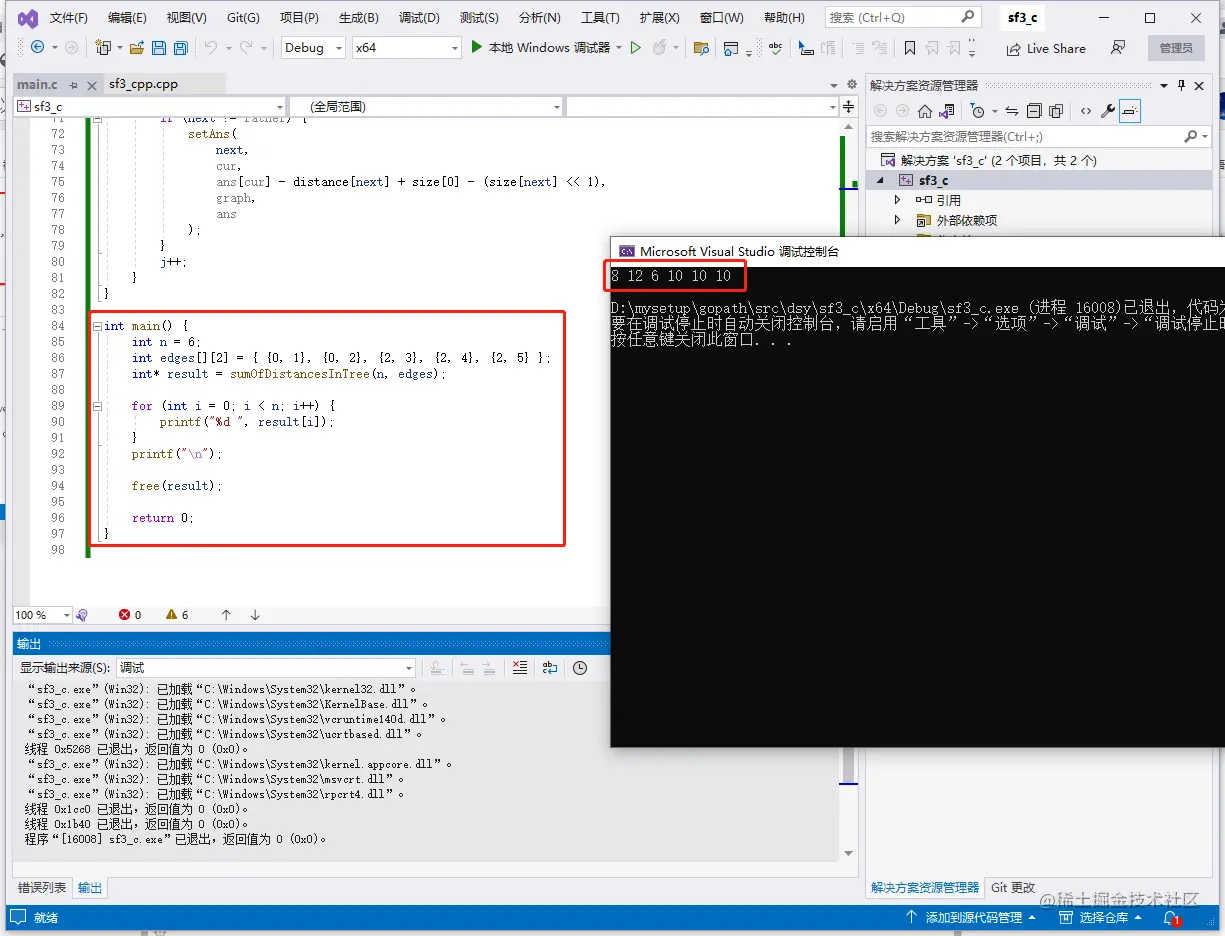Click show all files icon in Solution Explorer
The image size is (1225, 936).
(1056, 111)
